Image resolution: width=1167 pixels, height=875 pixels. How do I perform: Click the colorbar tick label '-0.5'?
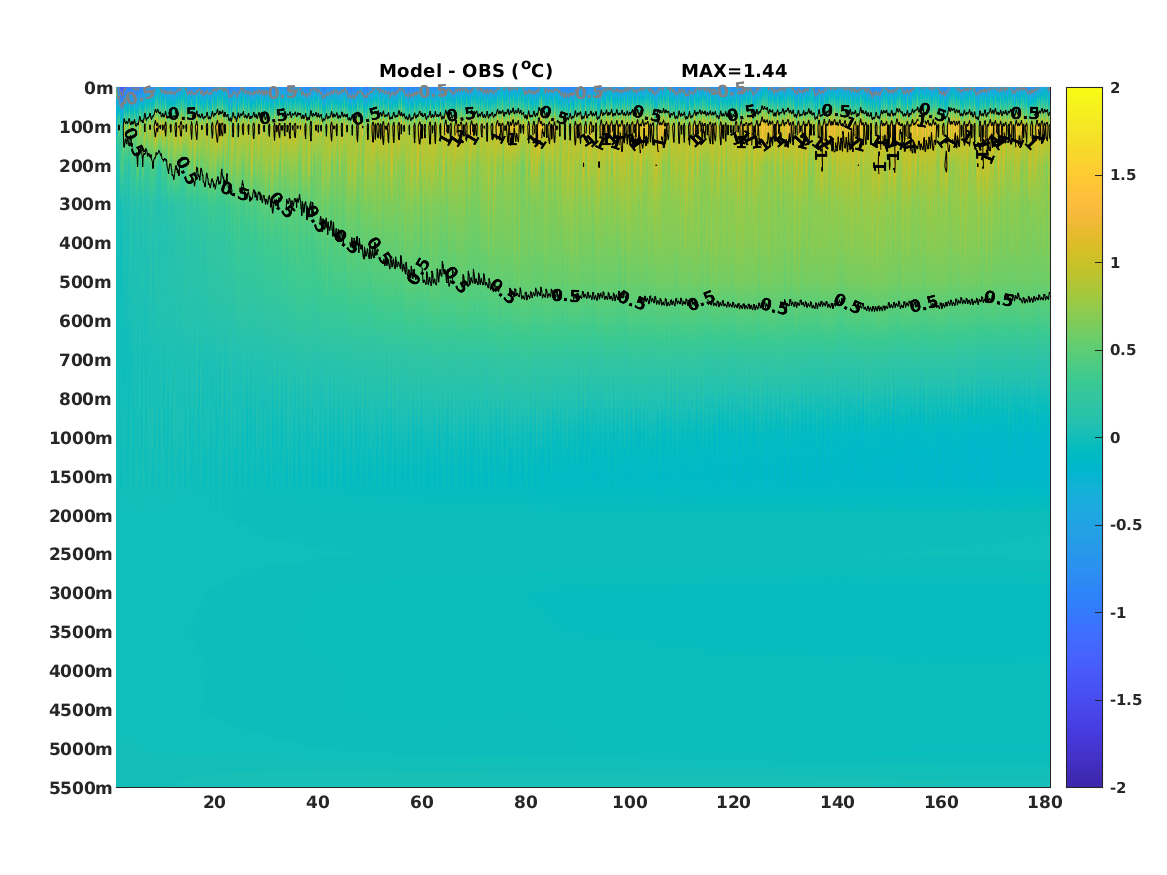coord(1125,525)
